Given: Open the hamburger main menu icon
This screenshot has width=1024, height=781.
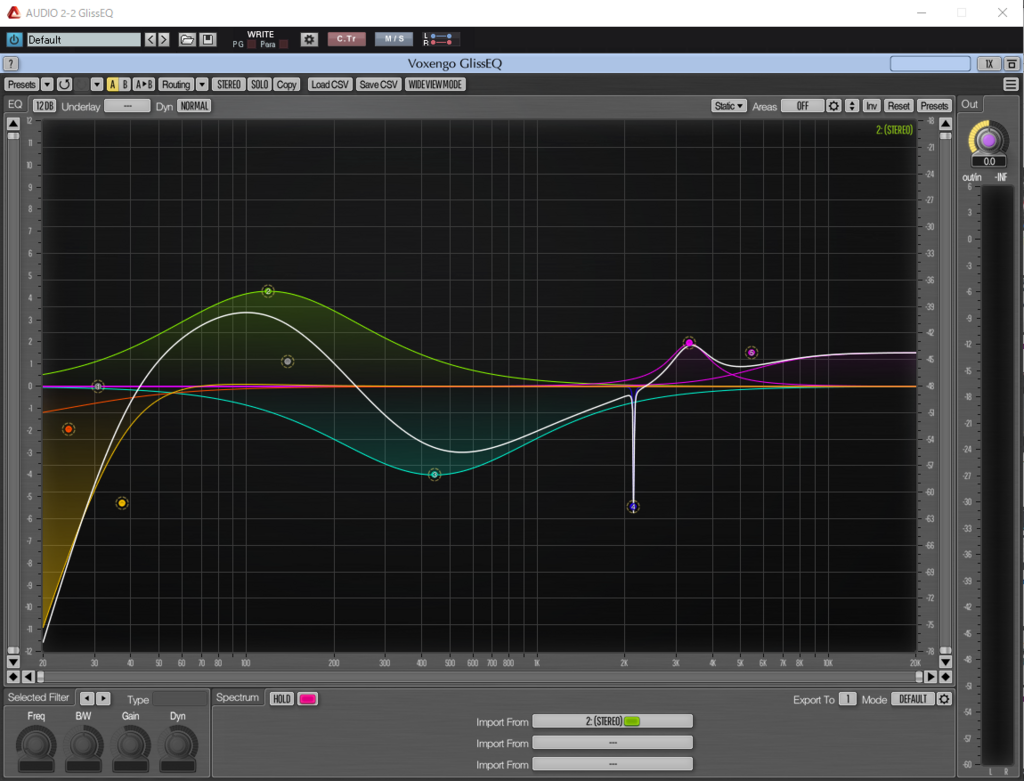Looking at the screenshot, I should tap(1010, 84).
